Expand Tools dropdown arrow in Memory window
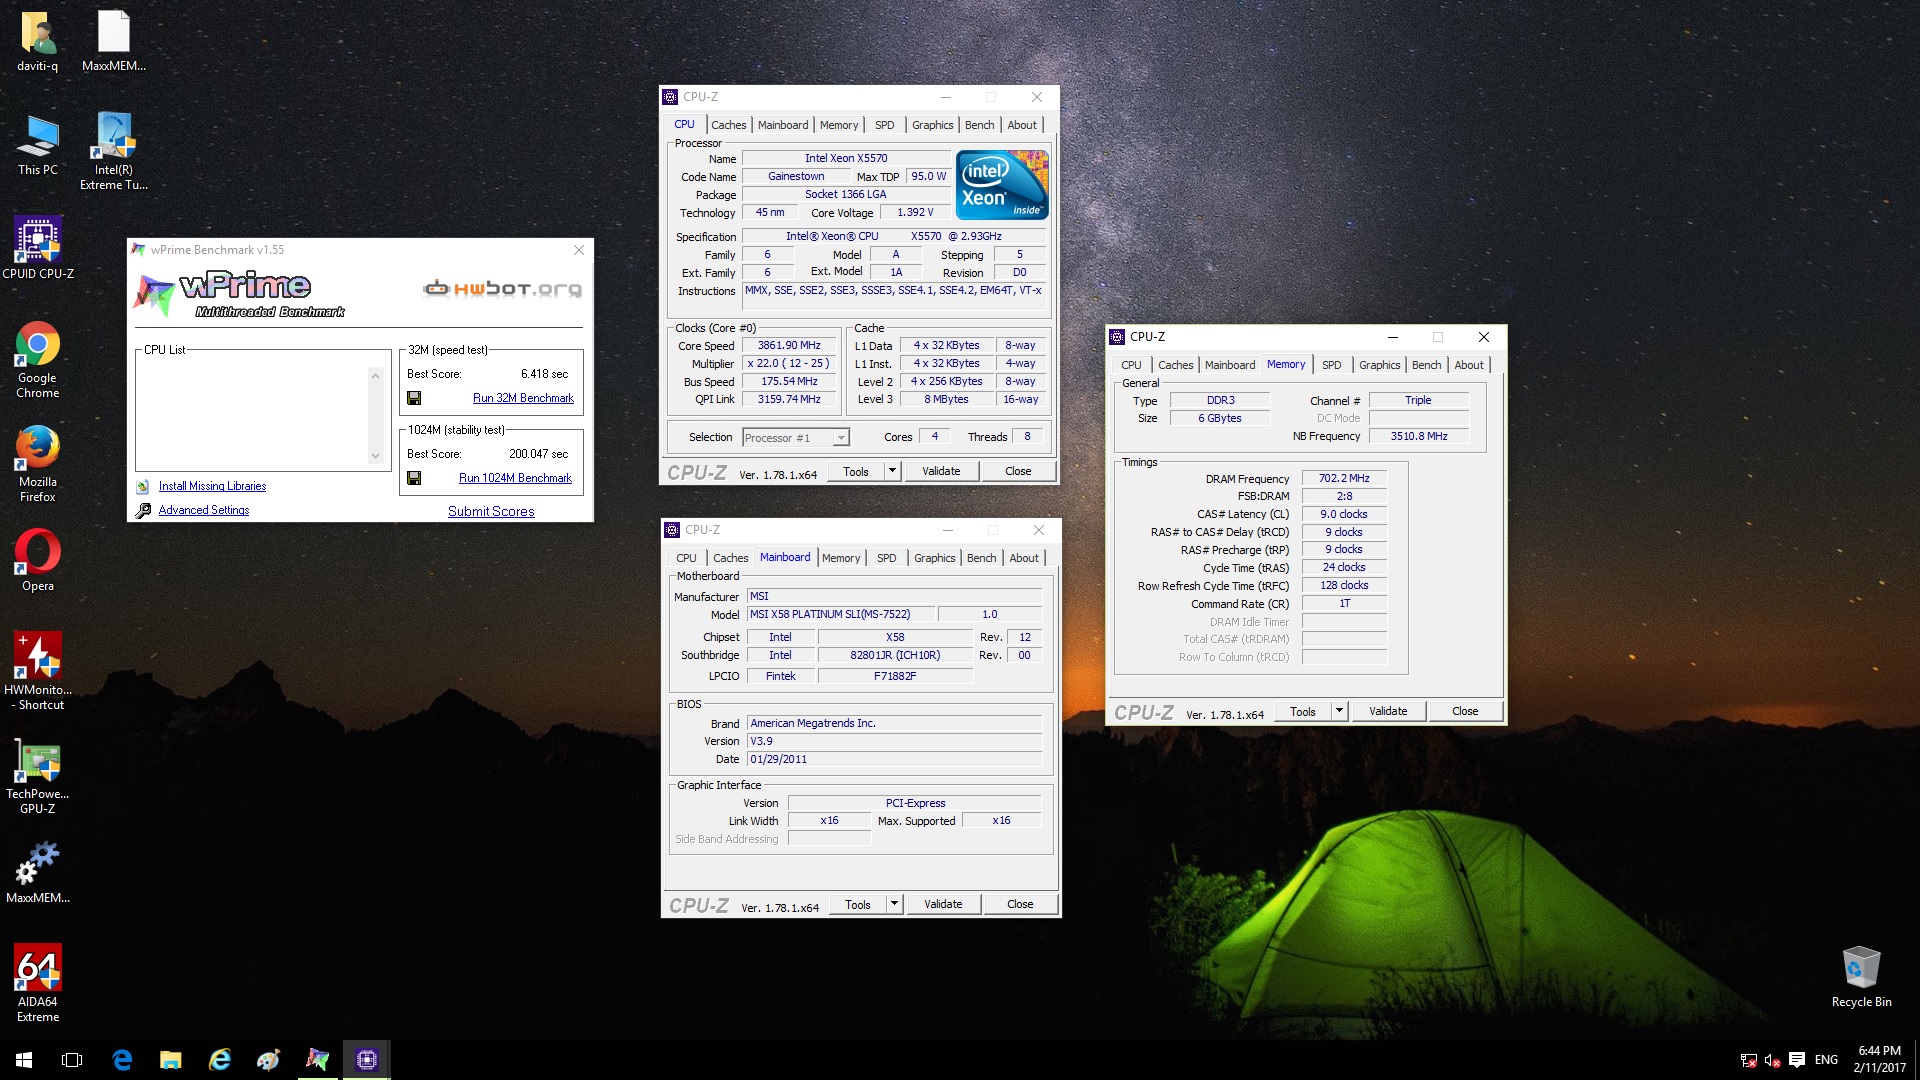The width and height of the screenshot is (1920, 1080). [1339, 711]
